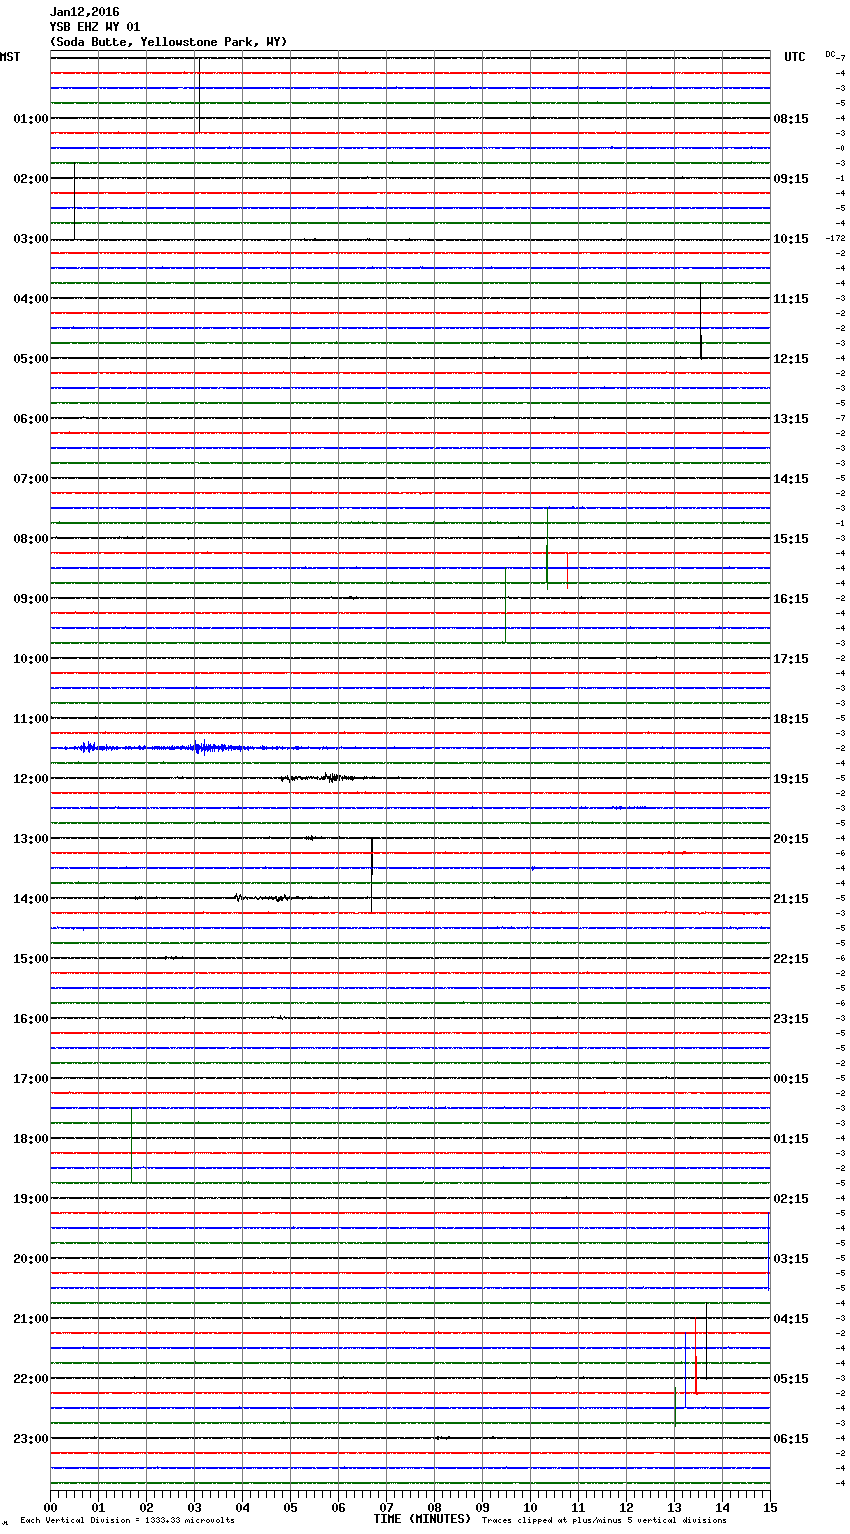
Task: Click the -172 DC offset value
Action: click(835, 239)
